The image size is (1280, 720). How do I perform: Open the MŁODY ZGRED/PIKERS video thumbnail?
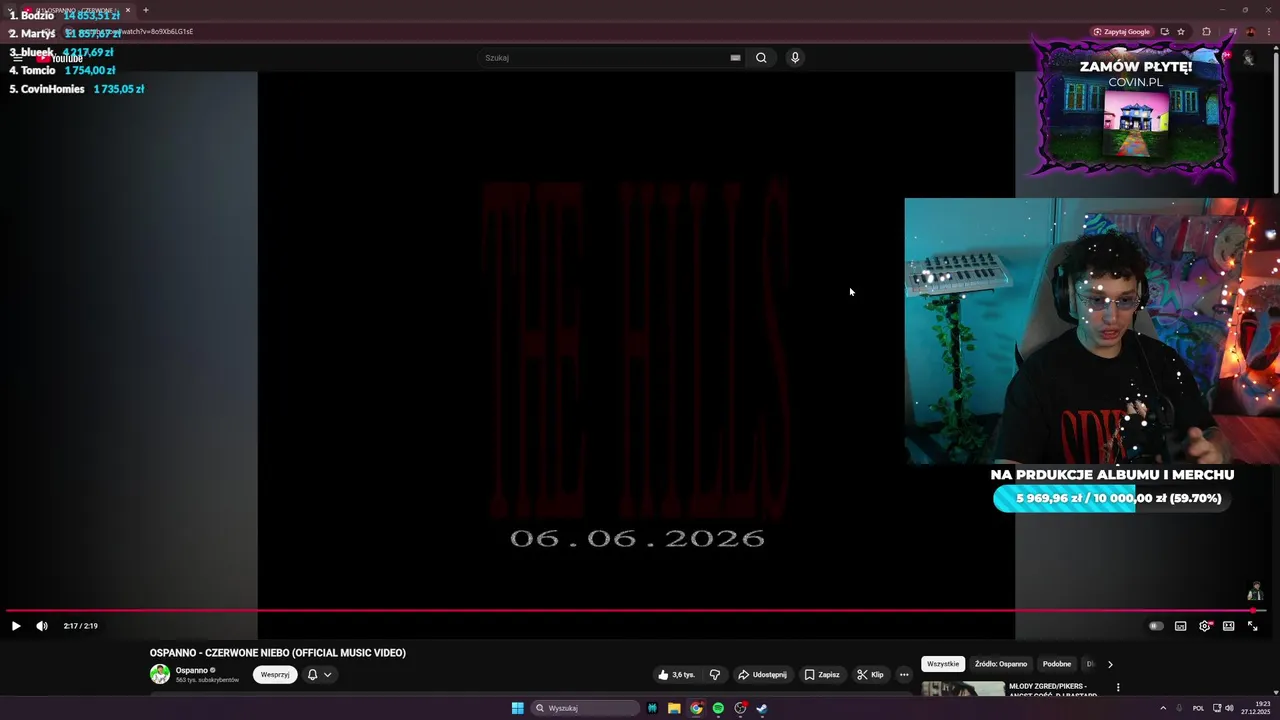click(x=963, y=689)
